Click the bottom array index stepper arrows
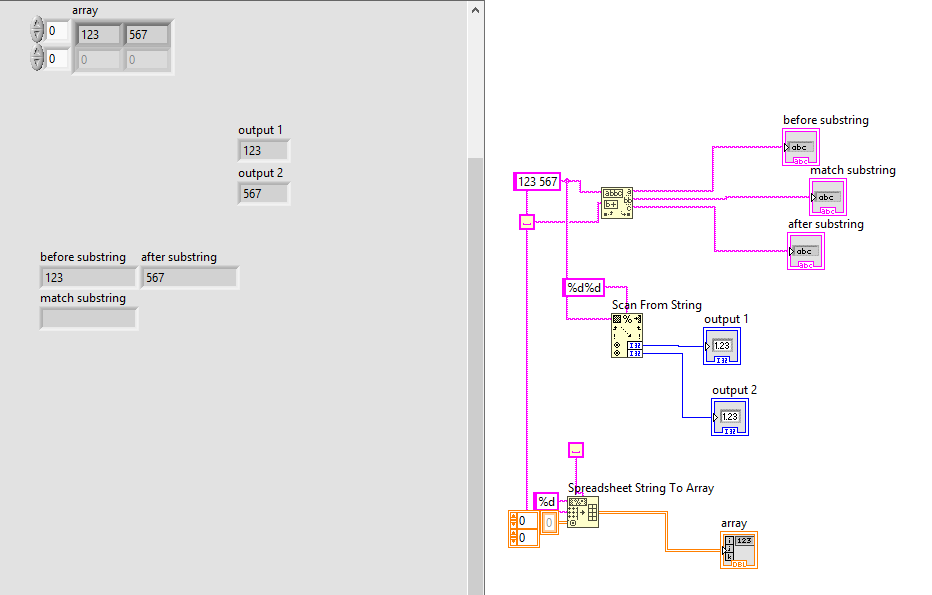The height and width of the screenshot is (595, 932). coord(37,59)
